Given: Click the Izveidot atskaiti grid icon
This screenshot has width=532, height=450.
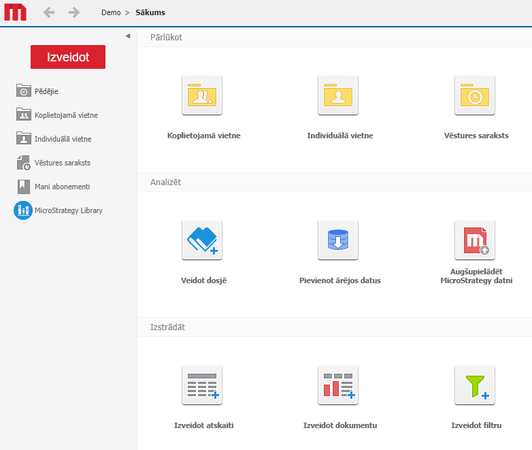Looking at the screenshot, I should click(x=202, y=386).
